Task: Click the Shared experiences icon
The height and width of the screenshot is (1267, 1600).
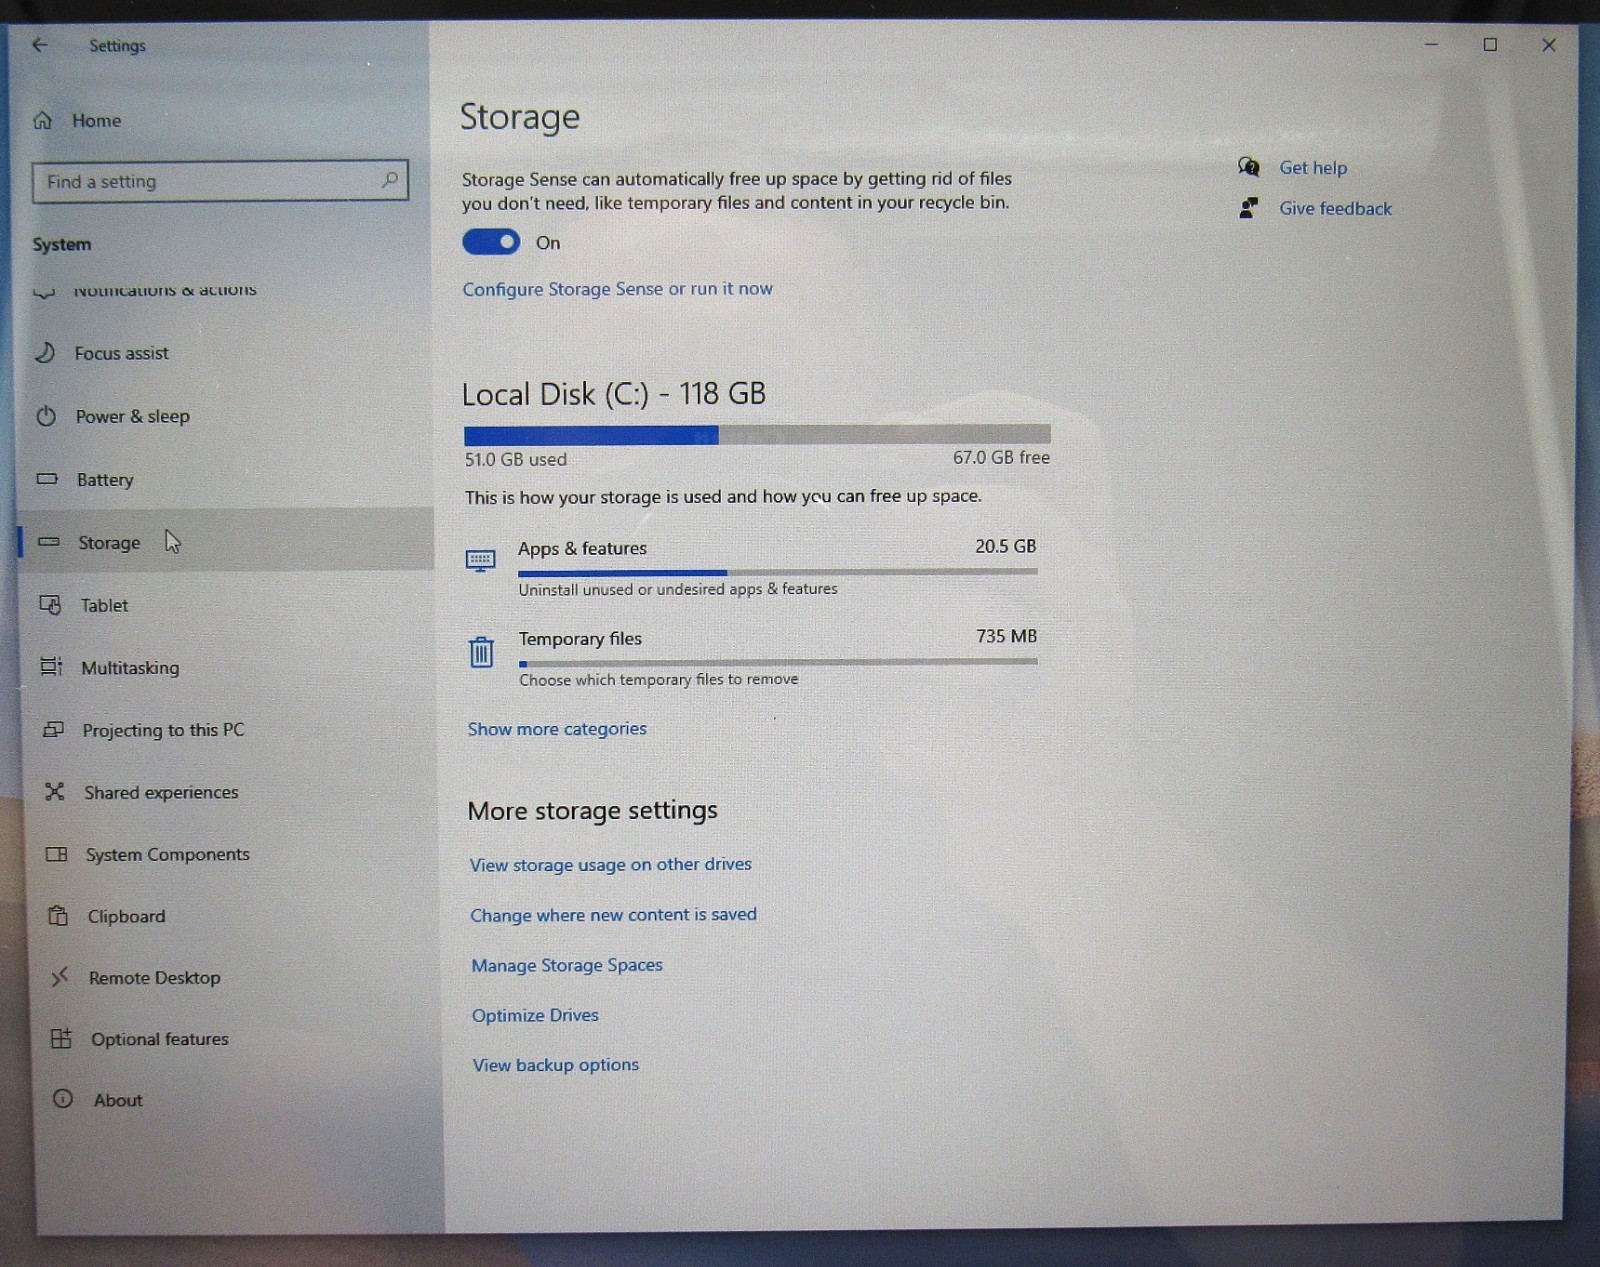Action: (x=55, y=792)
